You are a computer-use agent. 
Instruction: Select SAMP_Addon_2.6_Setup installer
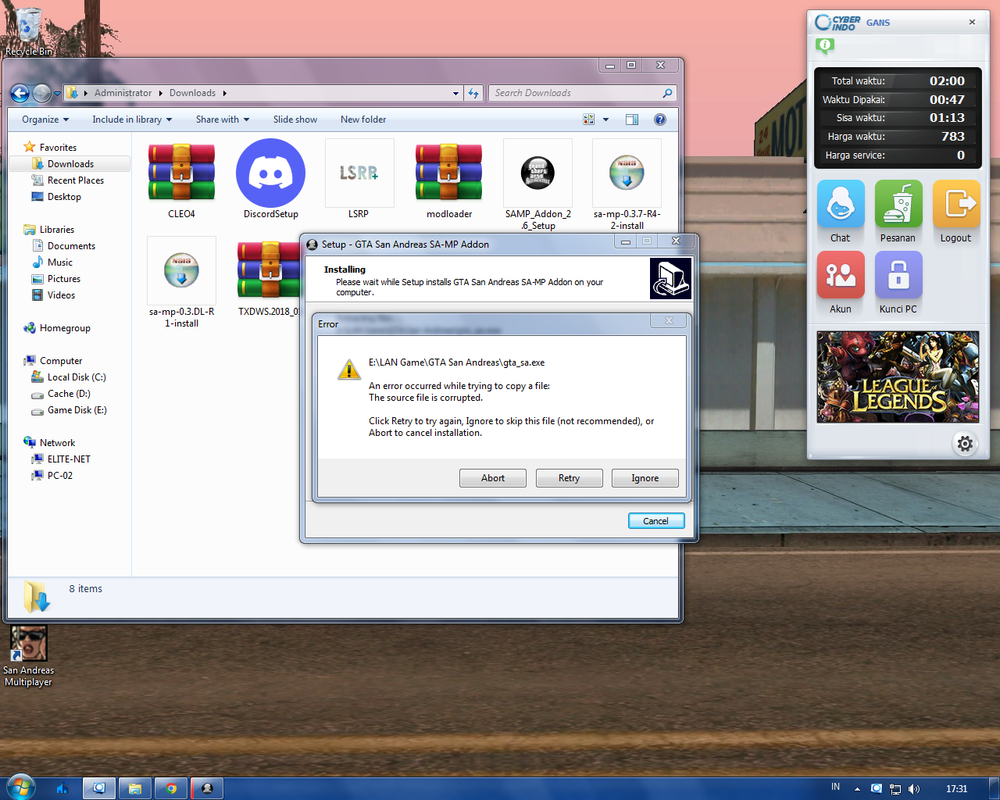[538, 173]
